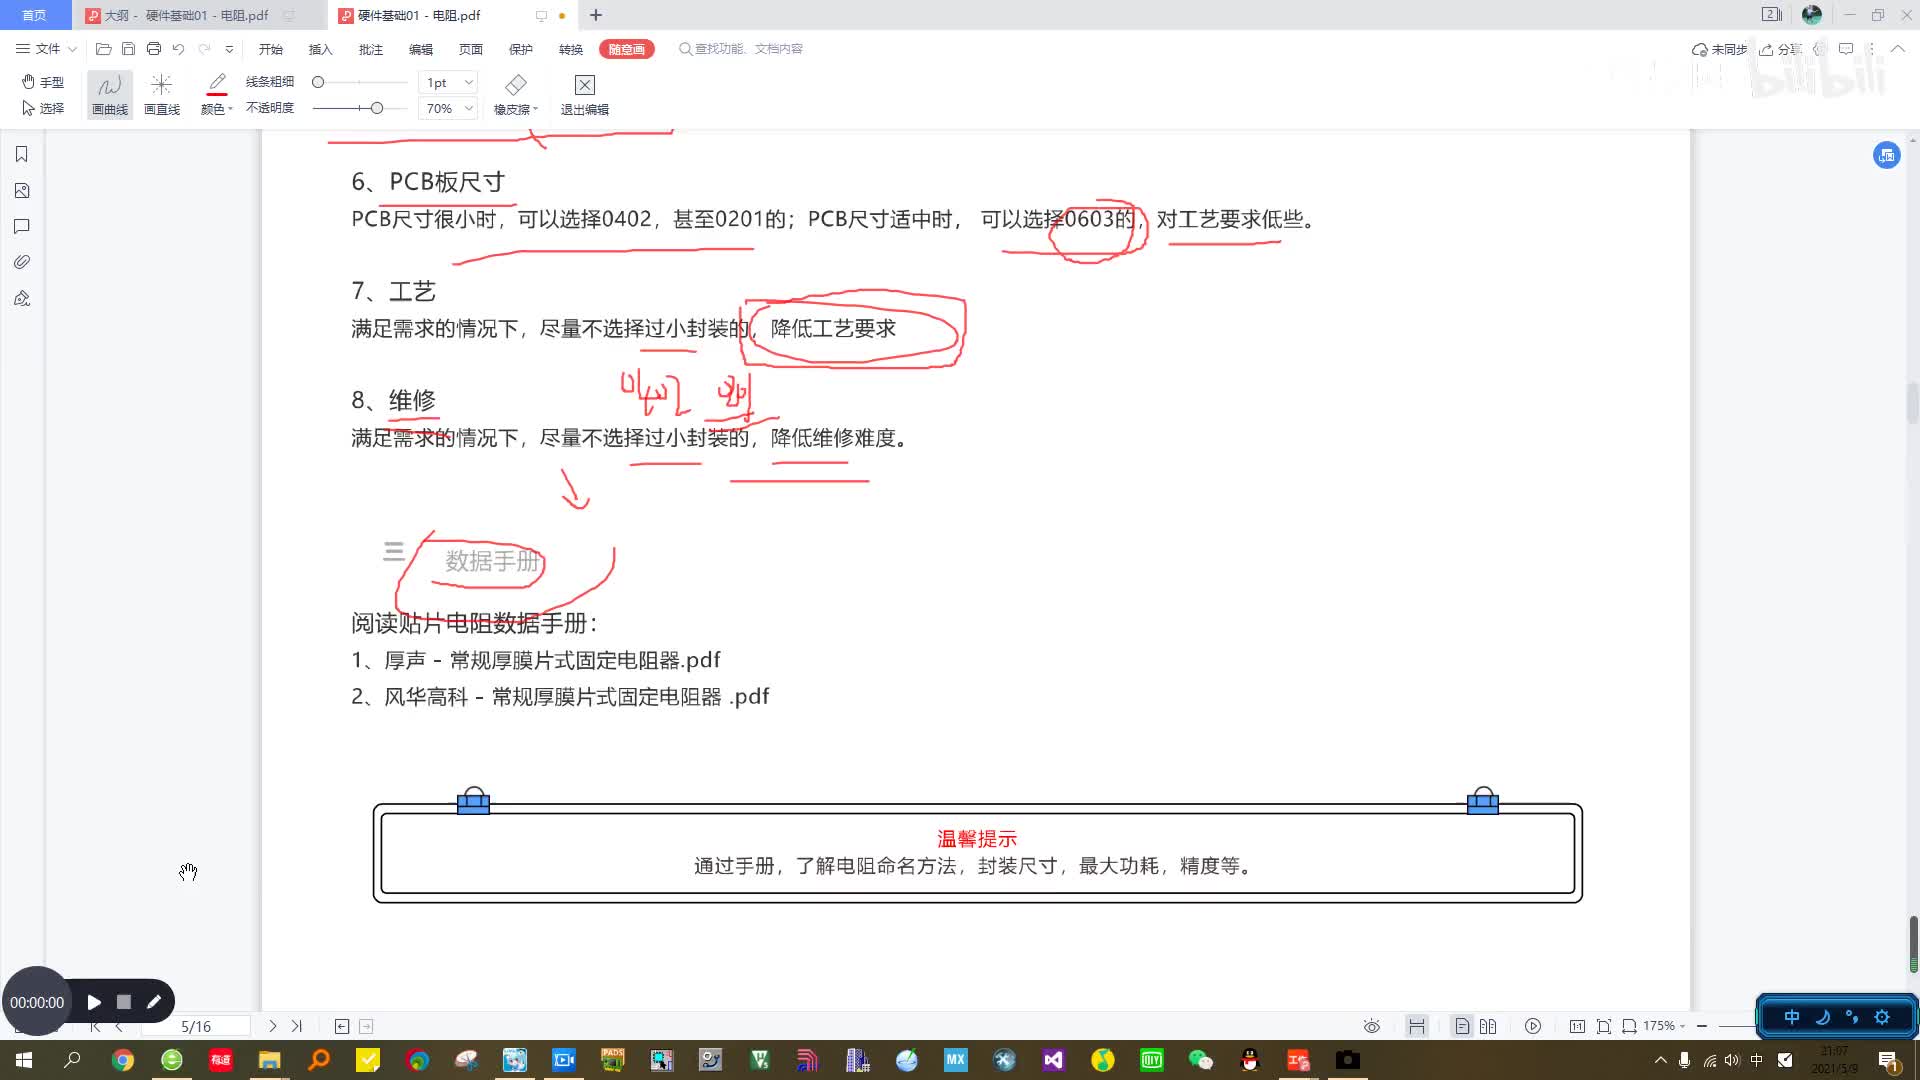
Task: Open Visual Studio from the taskbar
Action: pyautogui.click(x=1053, y=1060)
